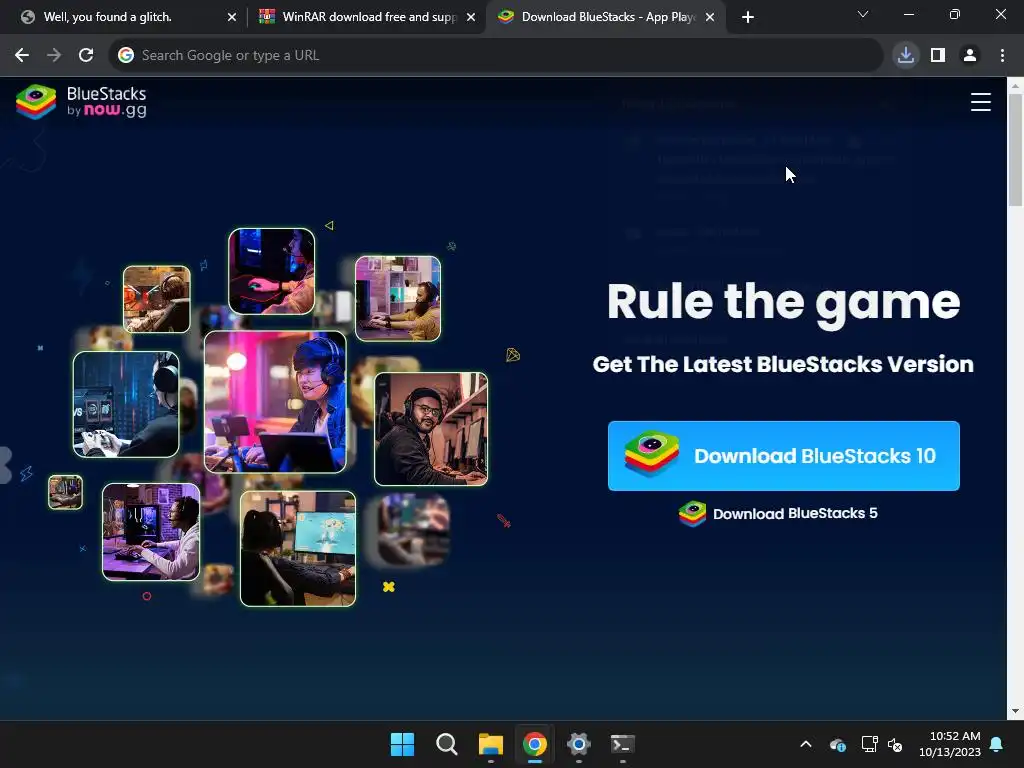Click the BlueStacks icon beside Download BlueStacks 5
The height and width of the screenshot is (768, 1024).
point(692,513)
